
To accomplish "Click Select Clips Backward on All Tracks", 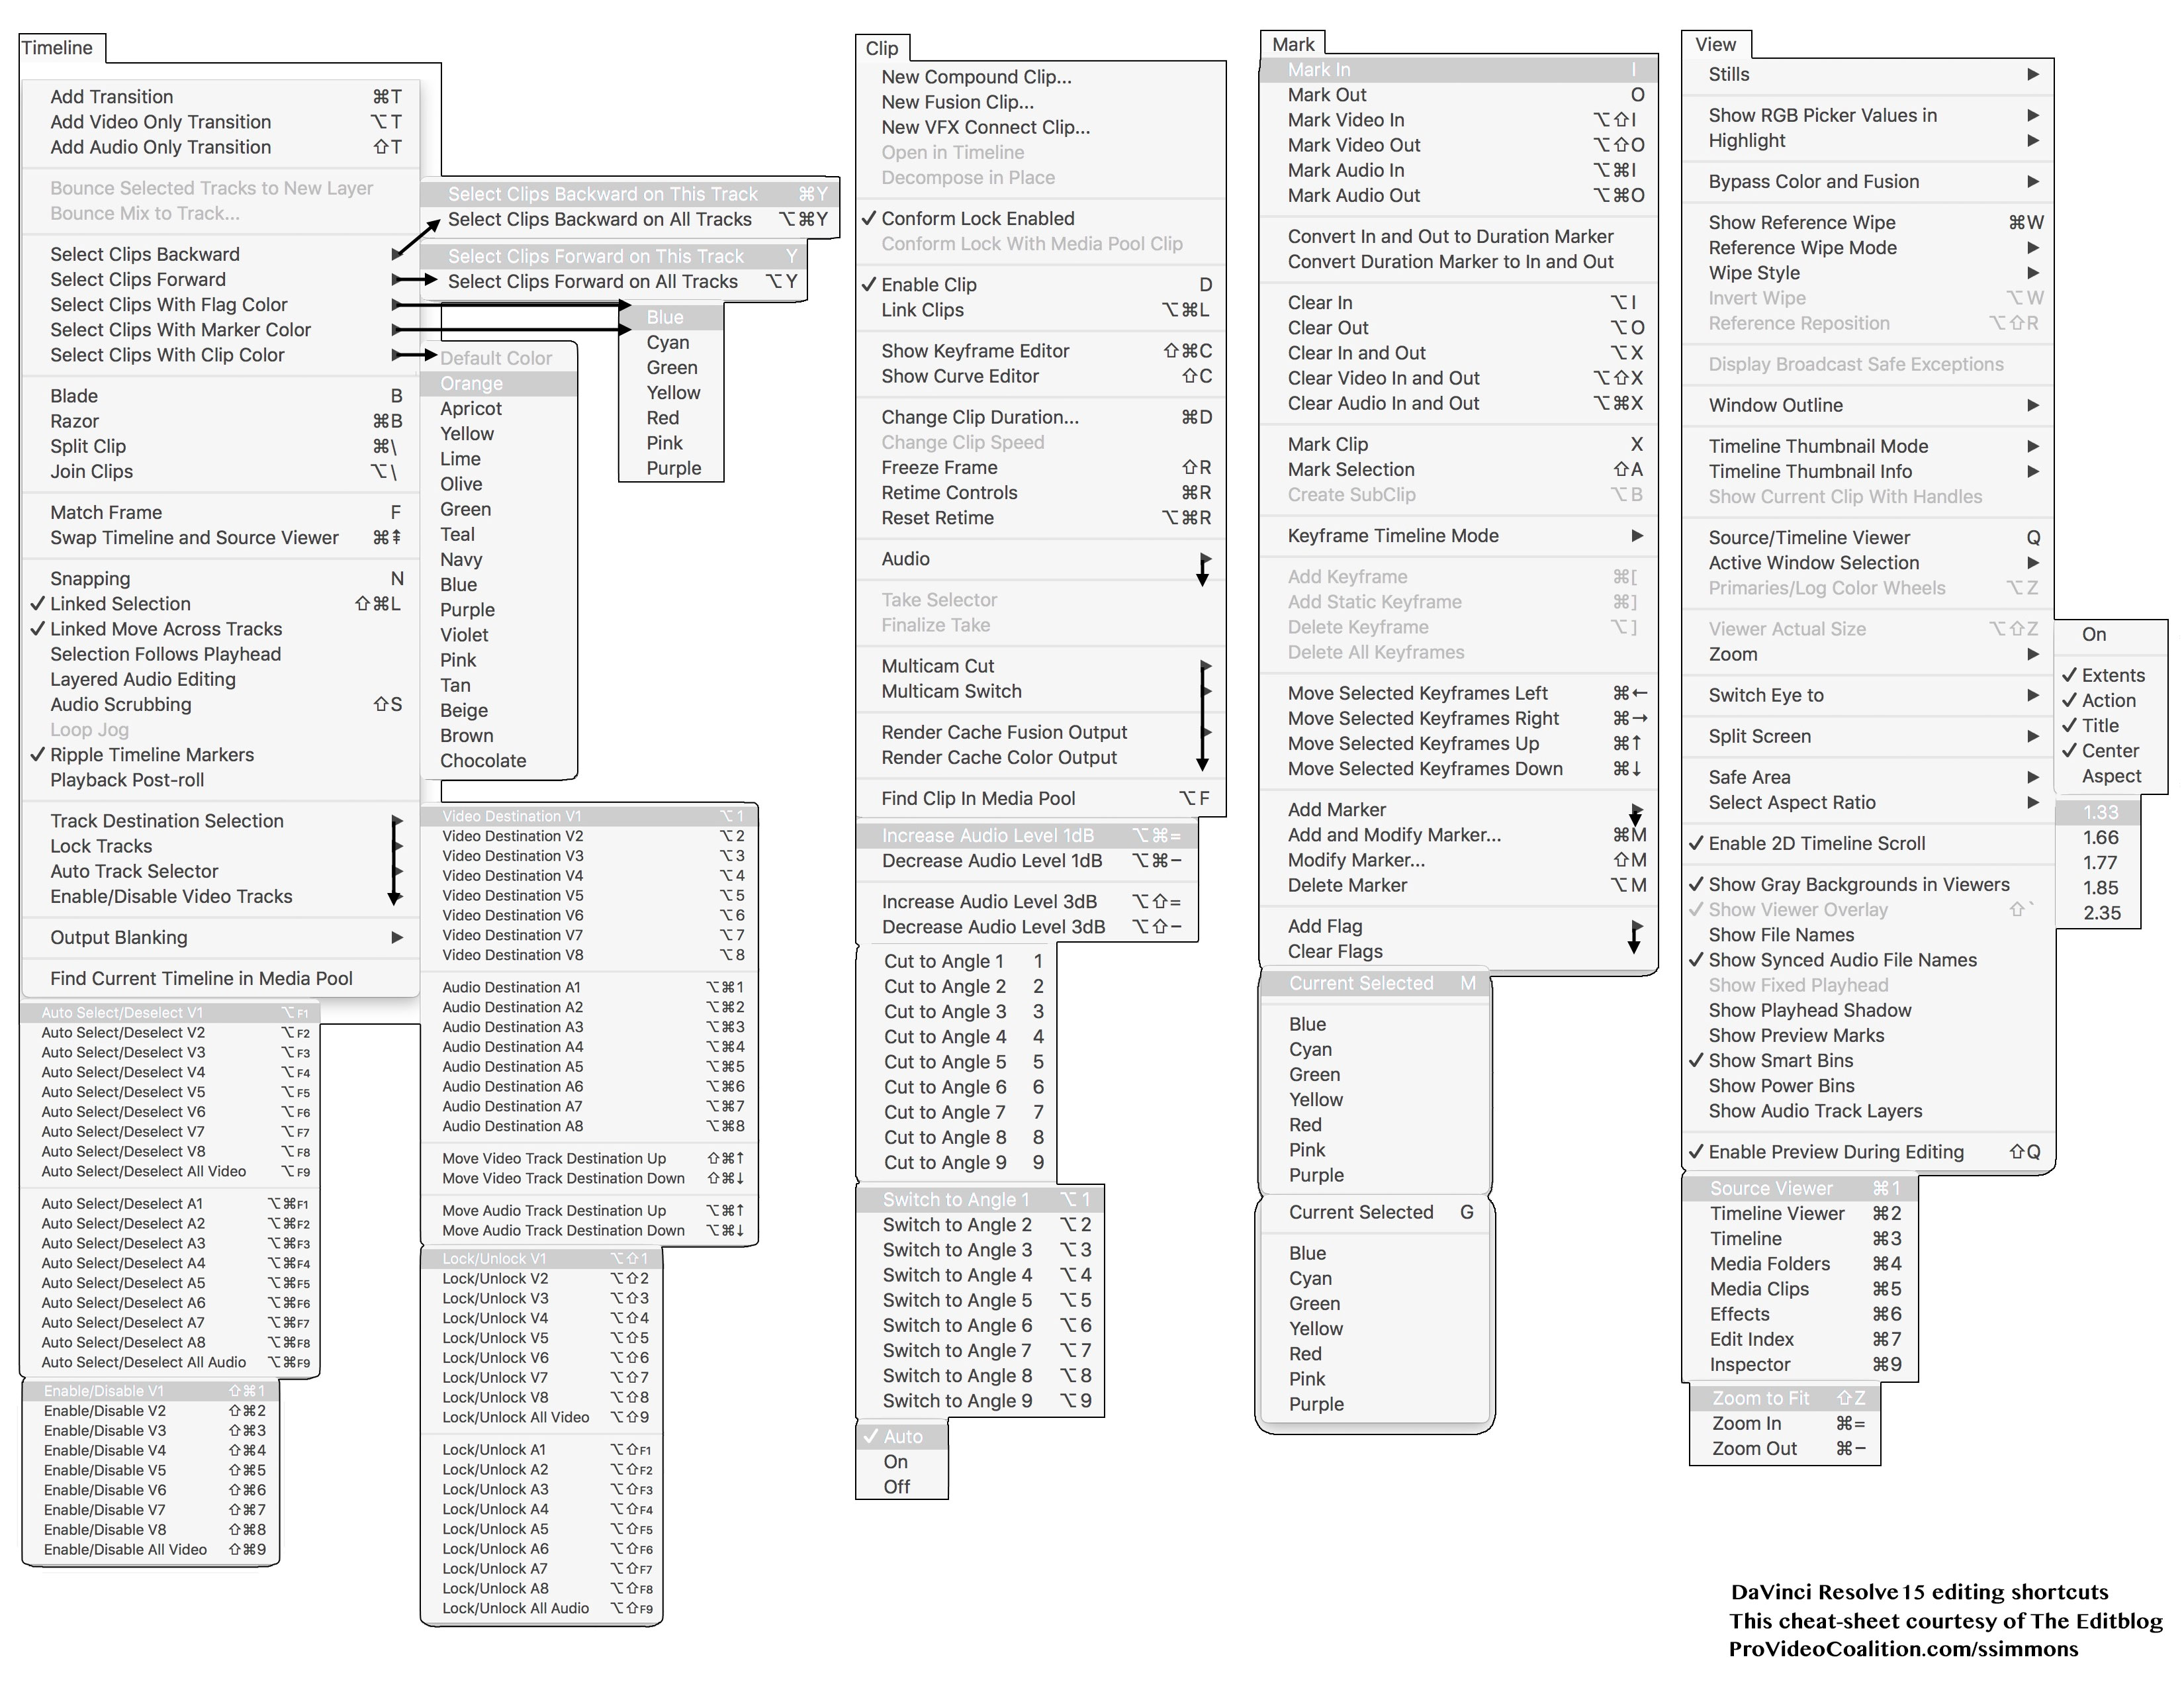I will pos(630,219).
